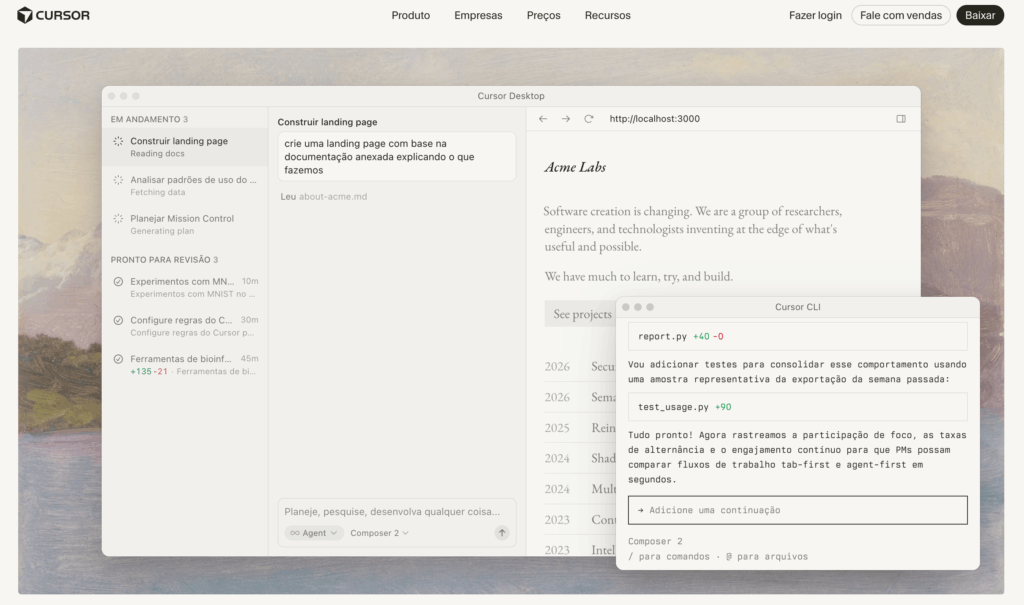Select the Planejar Mission Control task
This screenshot has width=1024, height=605.
point(185,224)
